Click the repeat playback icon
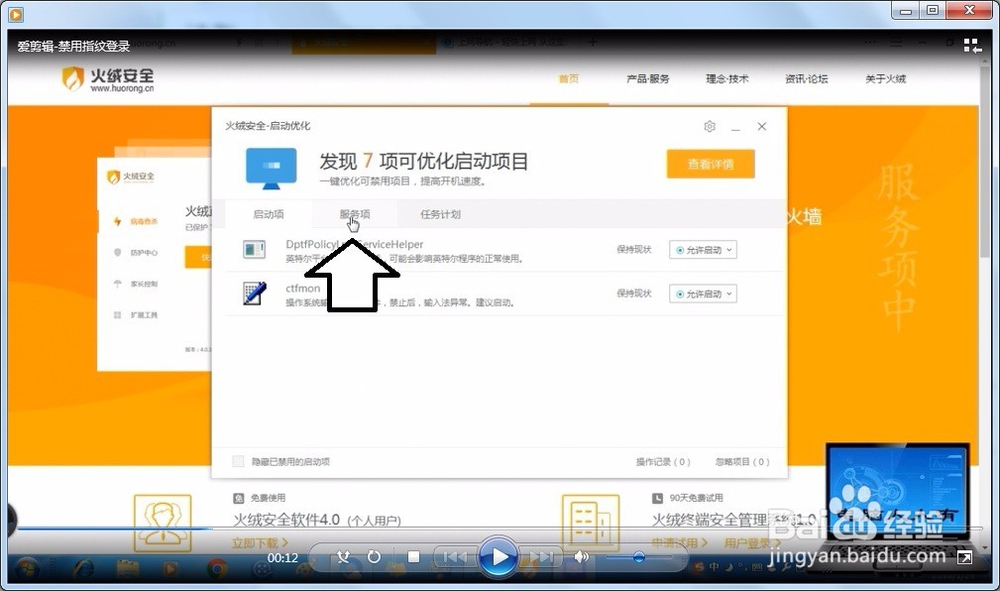This screenshot has width=1000, height=591. (x=372, y=558)
